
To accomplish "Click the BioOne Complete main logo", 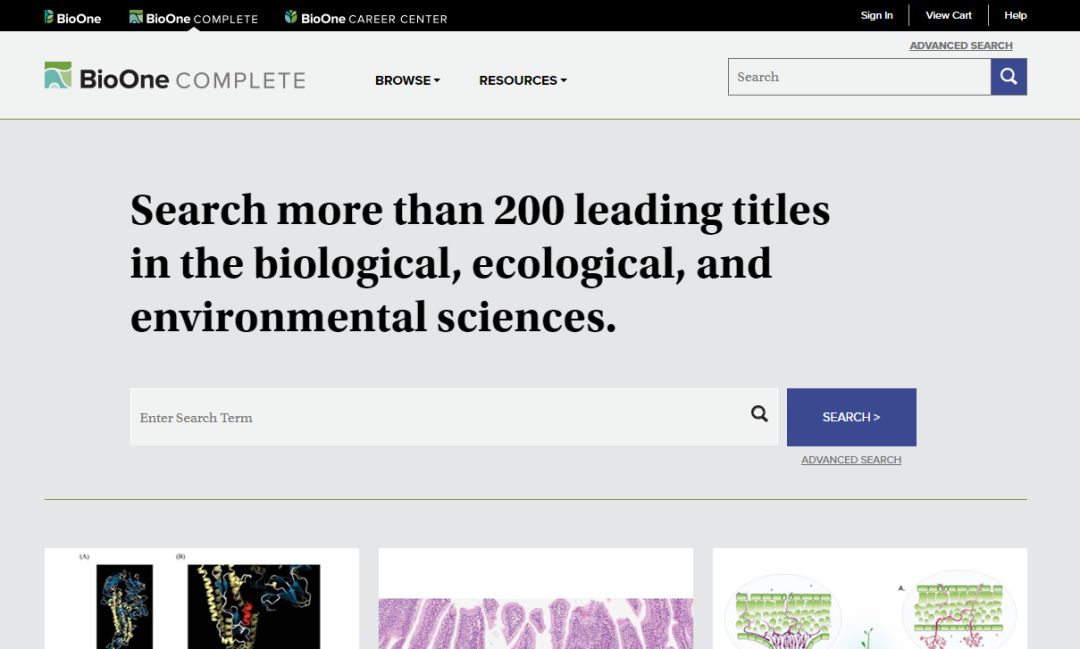I will (175, 77).
